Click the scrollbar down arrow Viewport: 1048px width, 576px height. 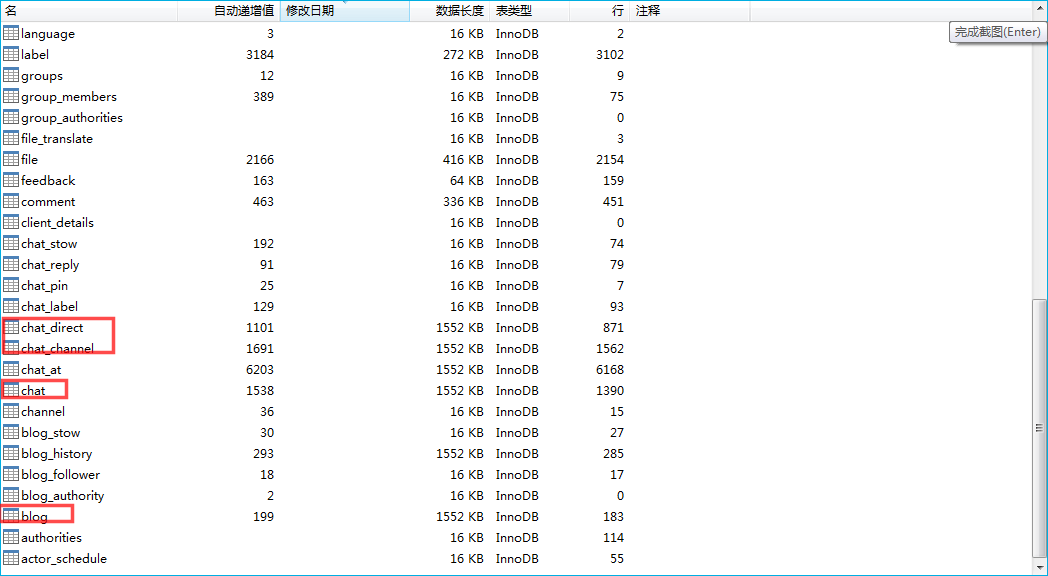(x=1040, y=566)
